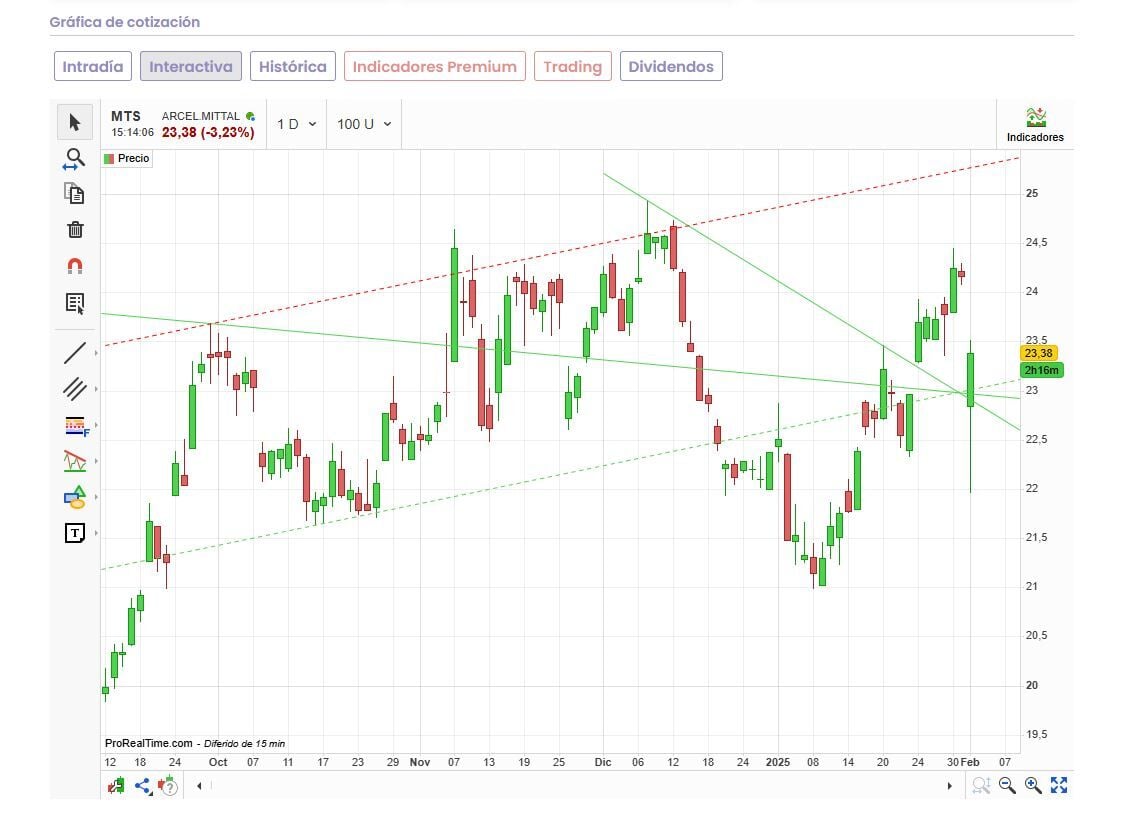1126x814 pixels.
Task: Click the 25 price axis label
Action: (1032, 194)
